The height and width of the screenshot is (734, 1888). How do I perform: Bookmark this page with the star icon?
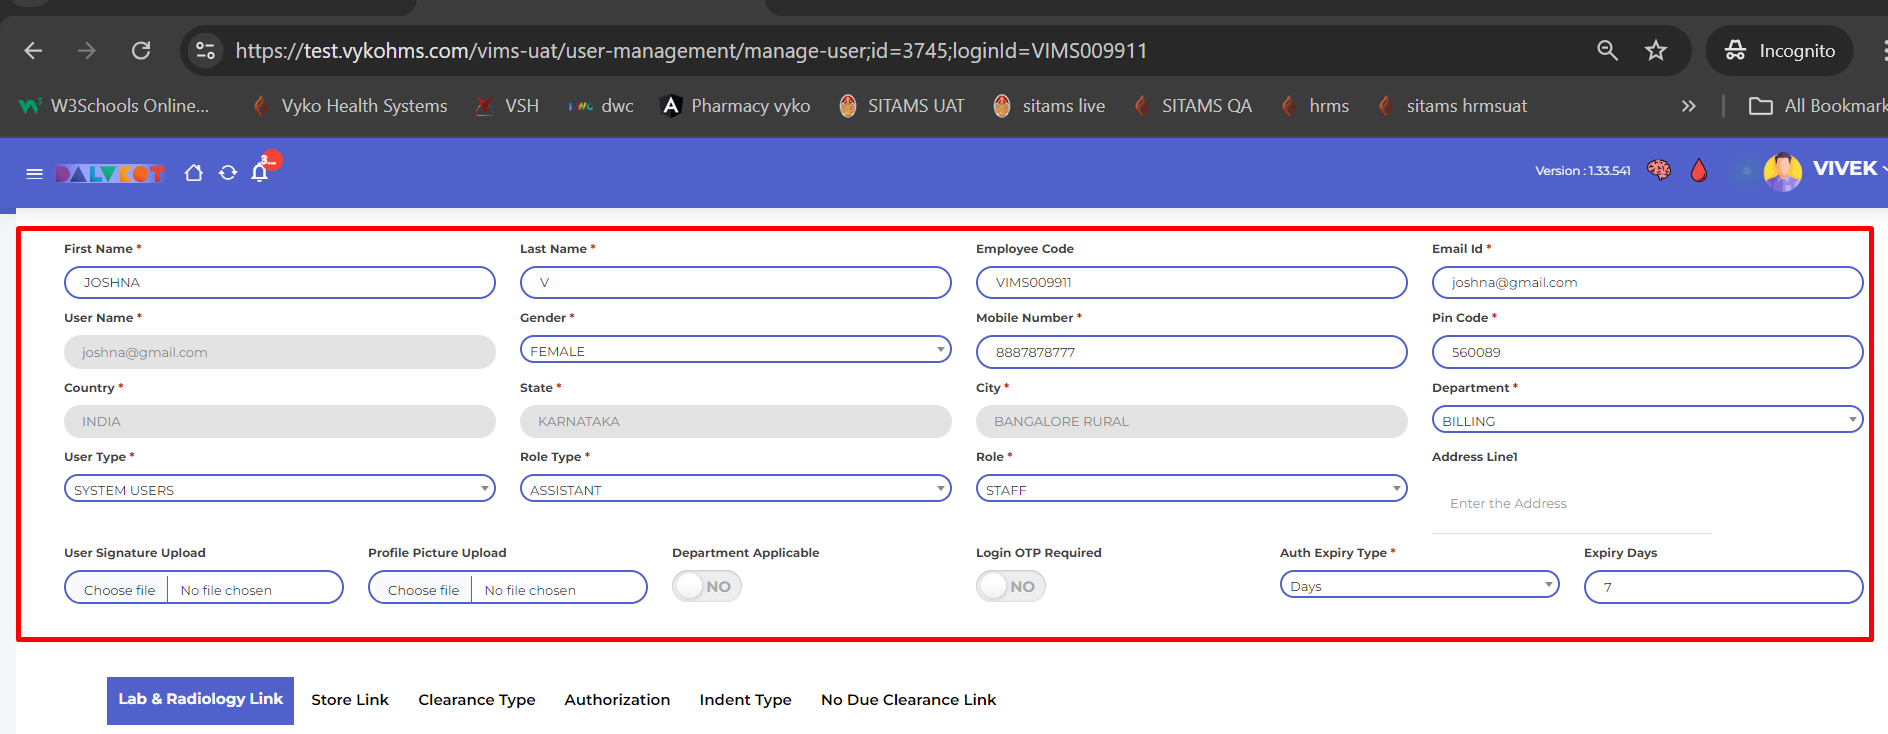click(1656, 50)
